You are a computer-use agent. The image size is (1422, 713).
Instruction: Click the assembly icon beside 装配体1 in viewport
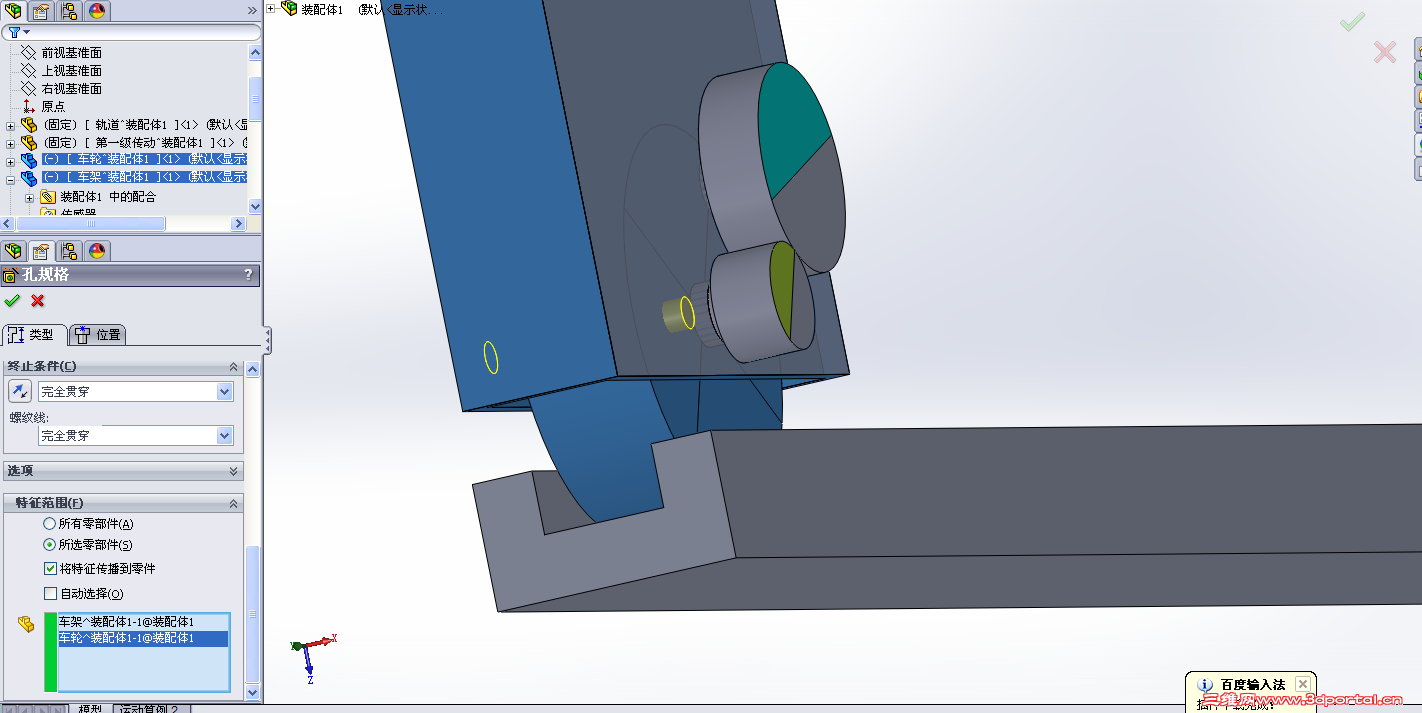tap(289, 9)
